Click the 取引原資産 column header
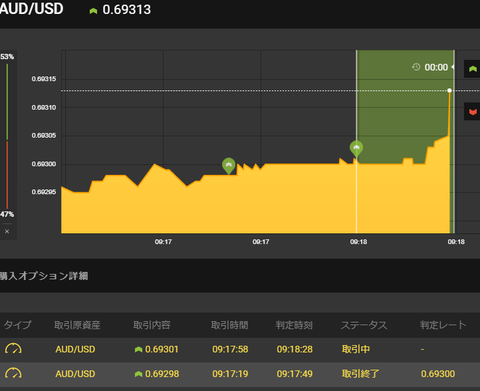480x391 pixels. [77, 325]
